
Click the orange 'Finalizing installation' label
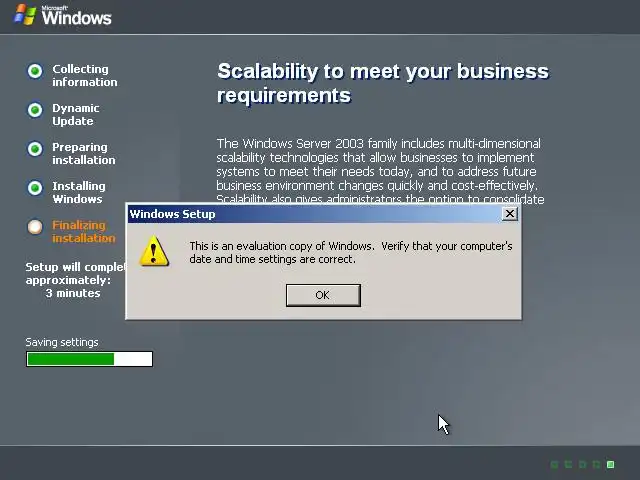(84, 231)
